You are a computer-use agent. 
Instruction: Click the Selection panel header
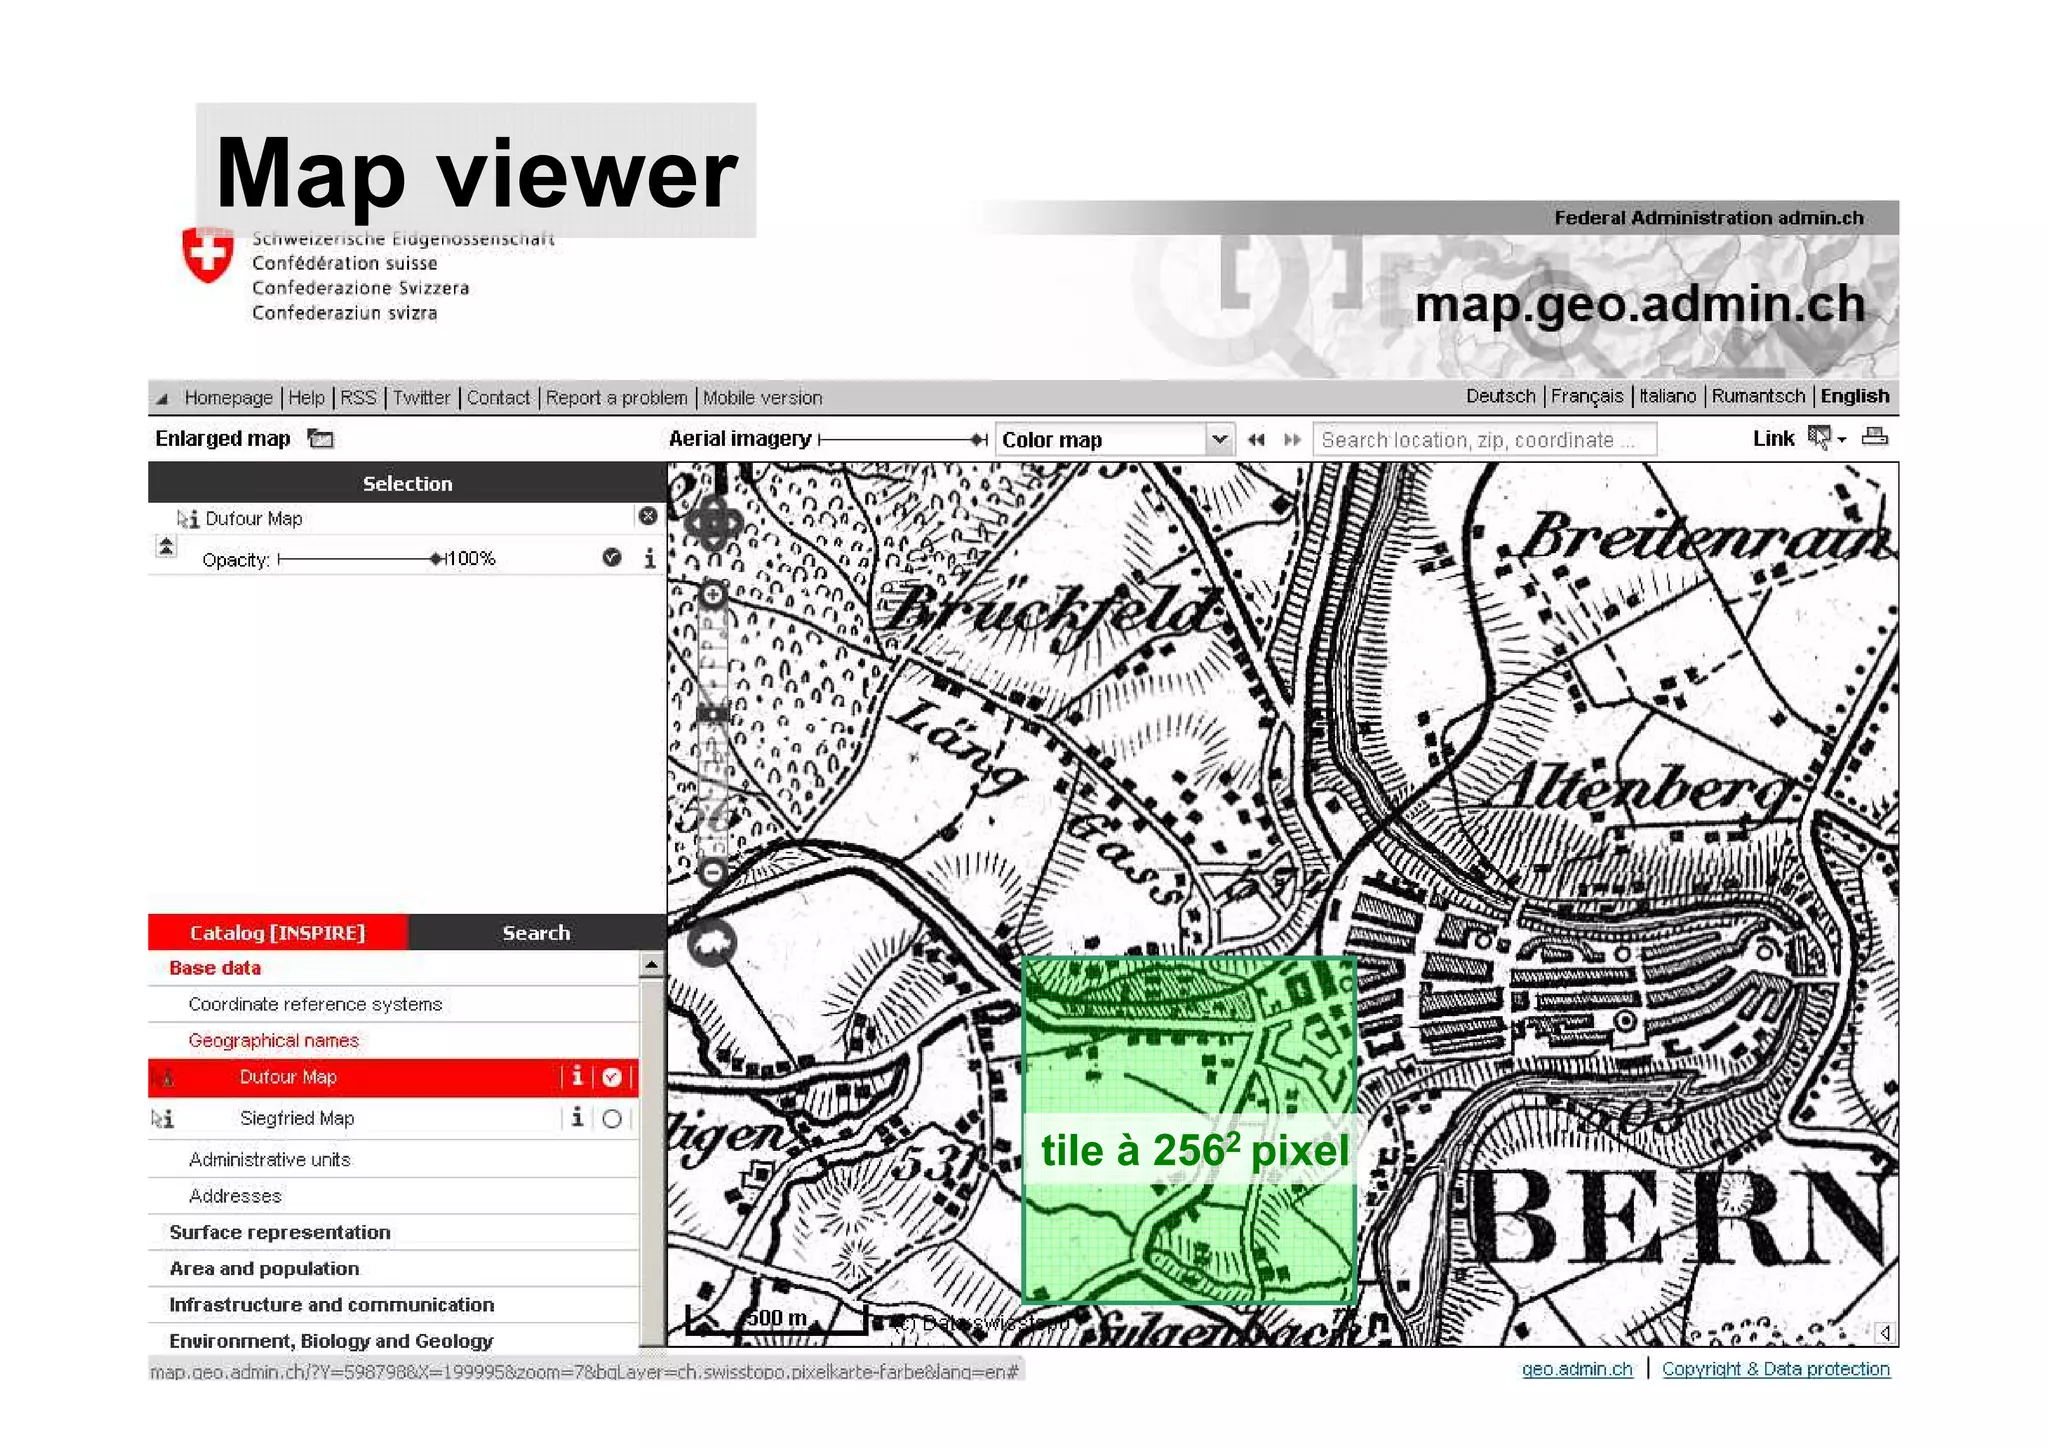(x=407, y=483)
